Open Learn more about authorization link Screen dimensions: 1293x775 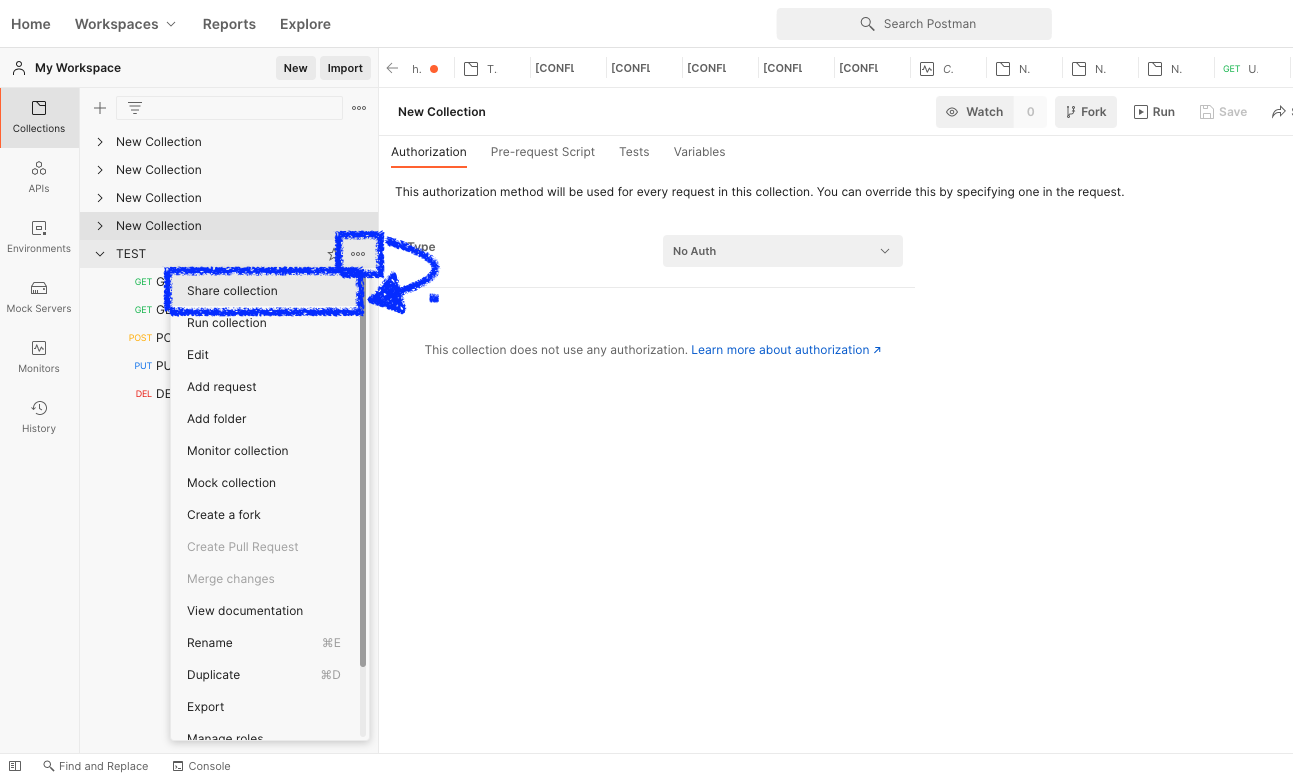(x=786, y=350)
